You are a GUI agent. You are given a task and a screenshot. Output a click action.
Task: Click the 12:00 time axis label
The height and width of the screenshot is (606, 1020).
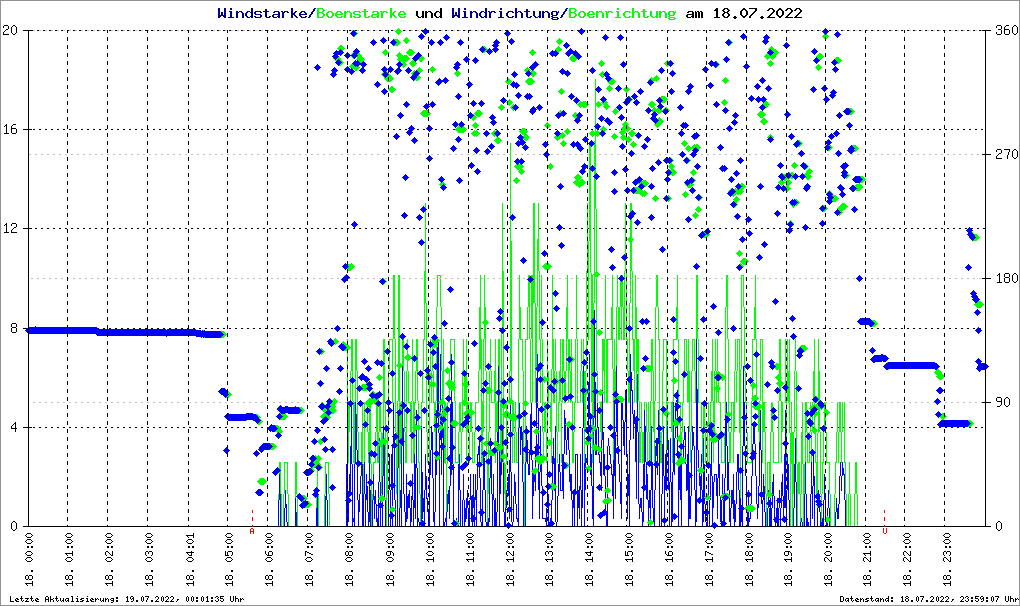tap(509, 560)
